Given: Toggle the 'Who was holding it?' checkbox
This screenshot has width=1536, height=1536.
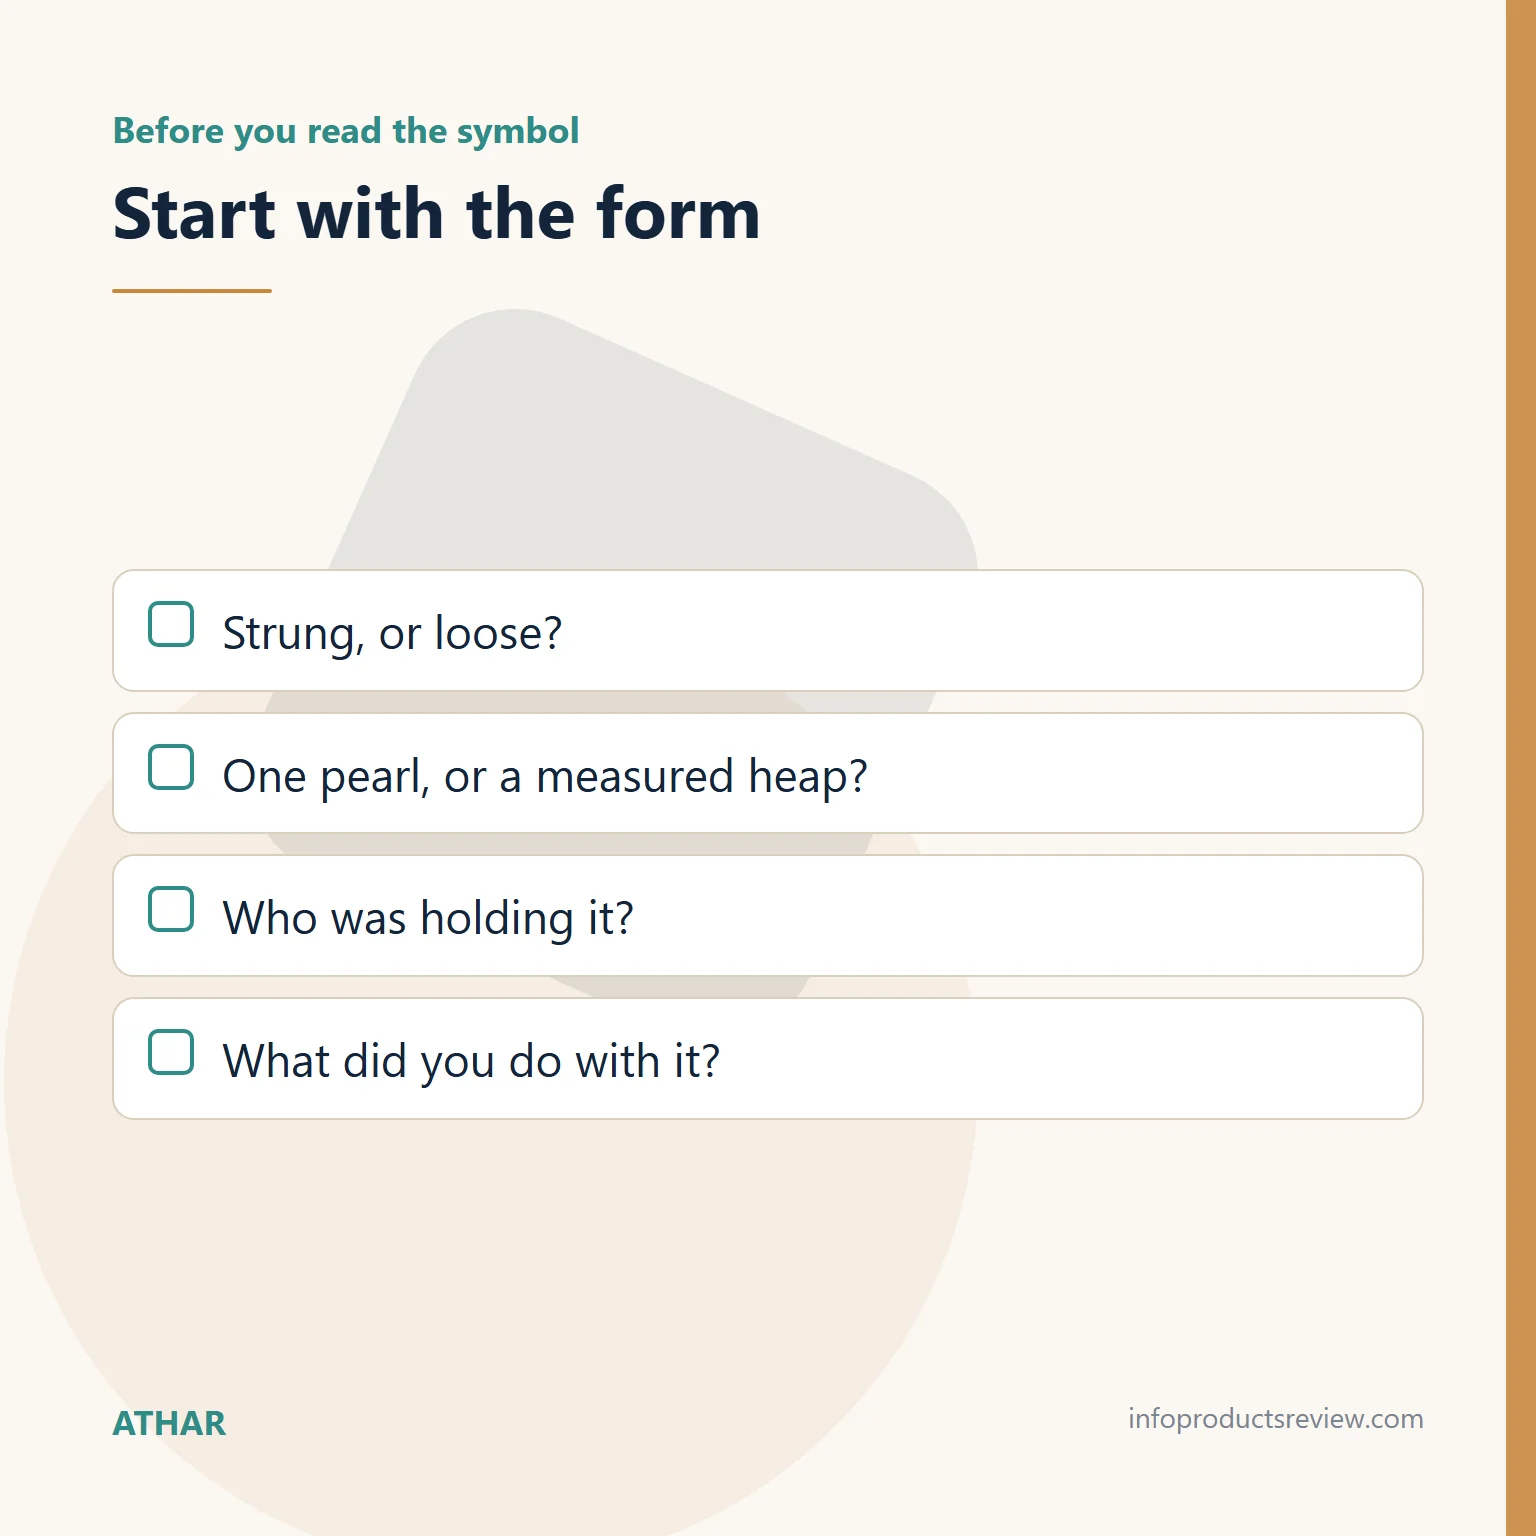Looking at the screenshot, I should point(171,909).
